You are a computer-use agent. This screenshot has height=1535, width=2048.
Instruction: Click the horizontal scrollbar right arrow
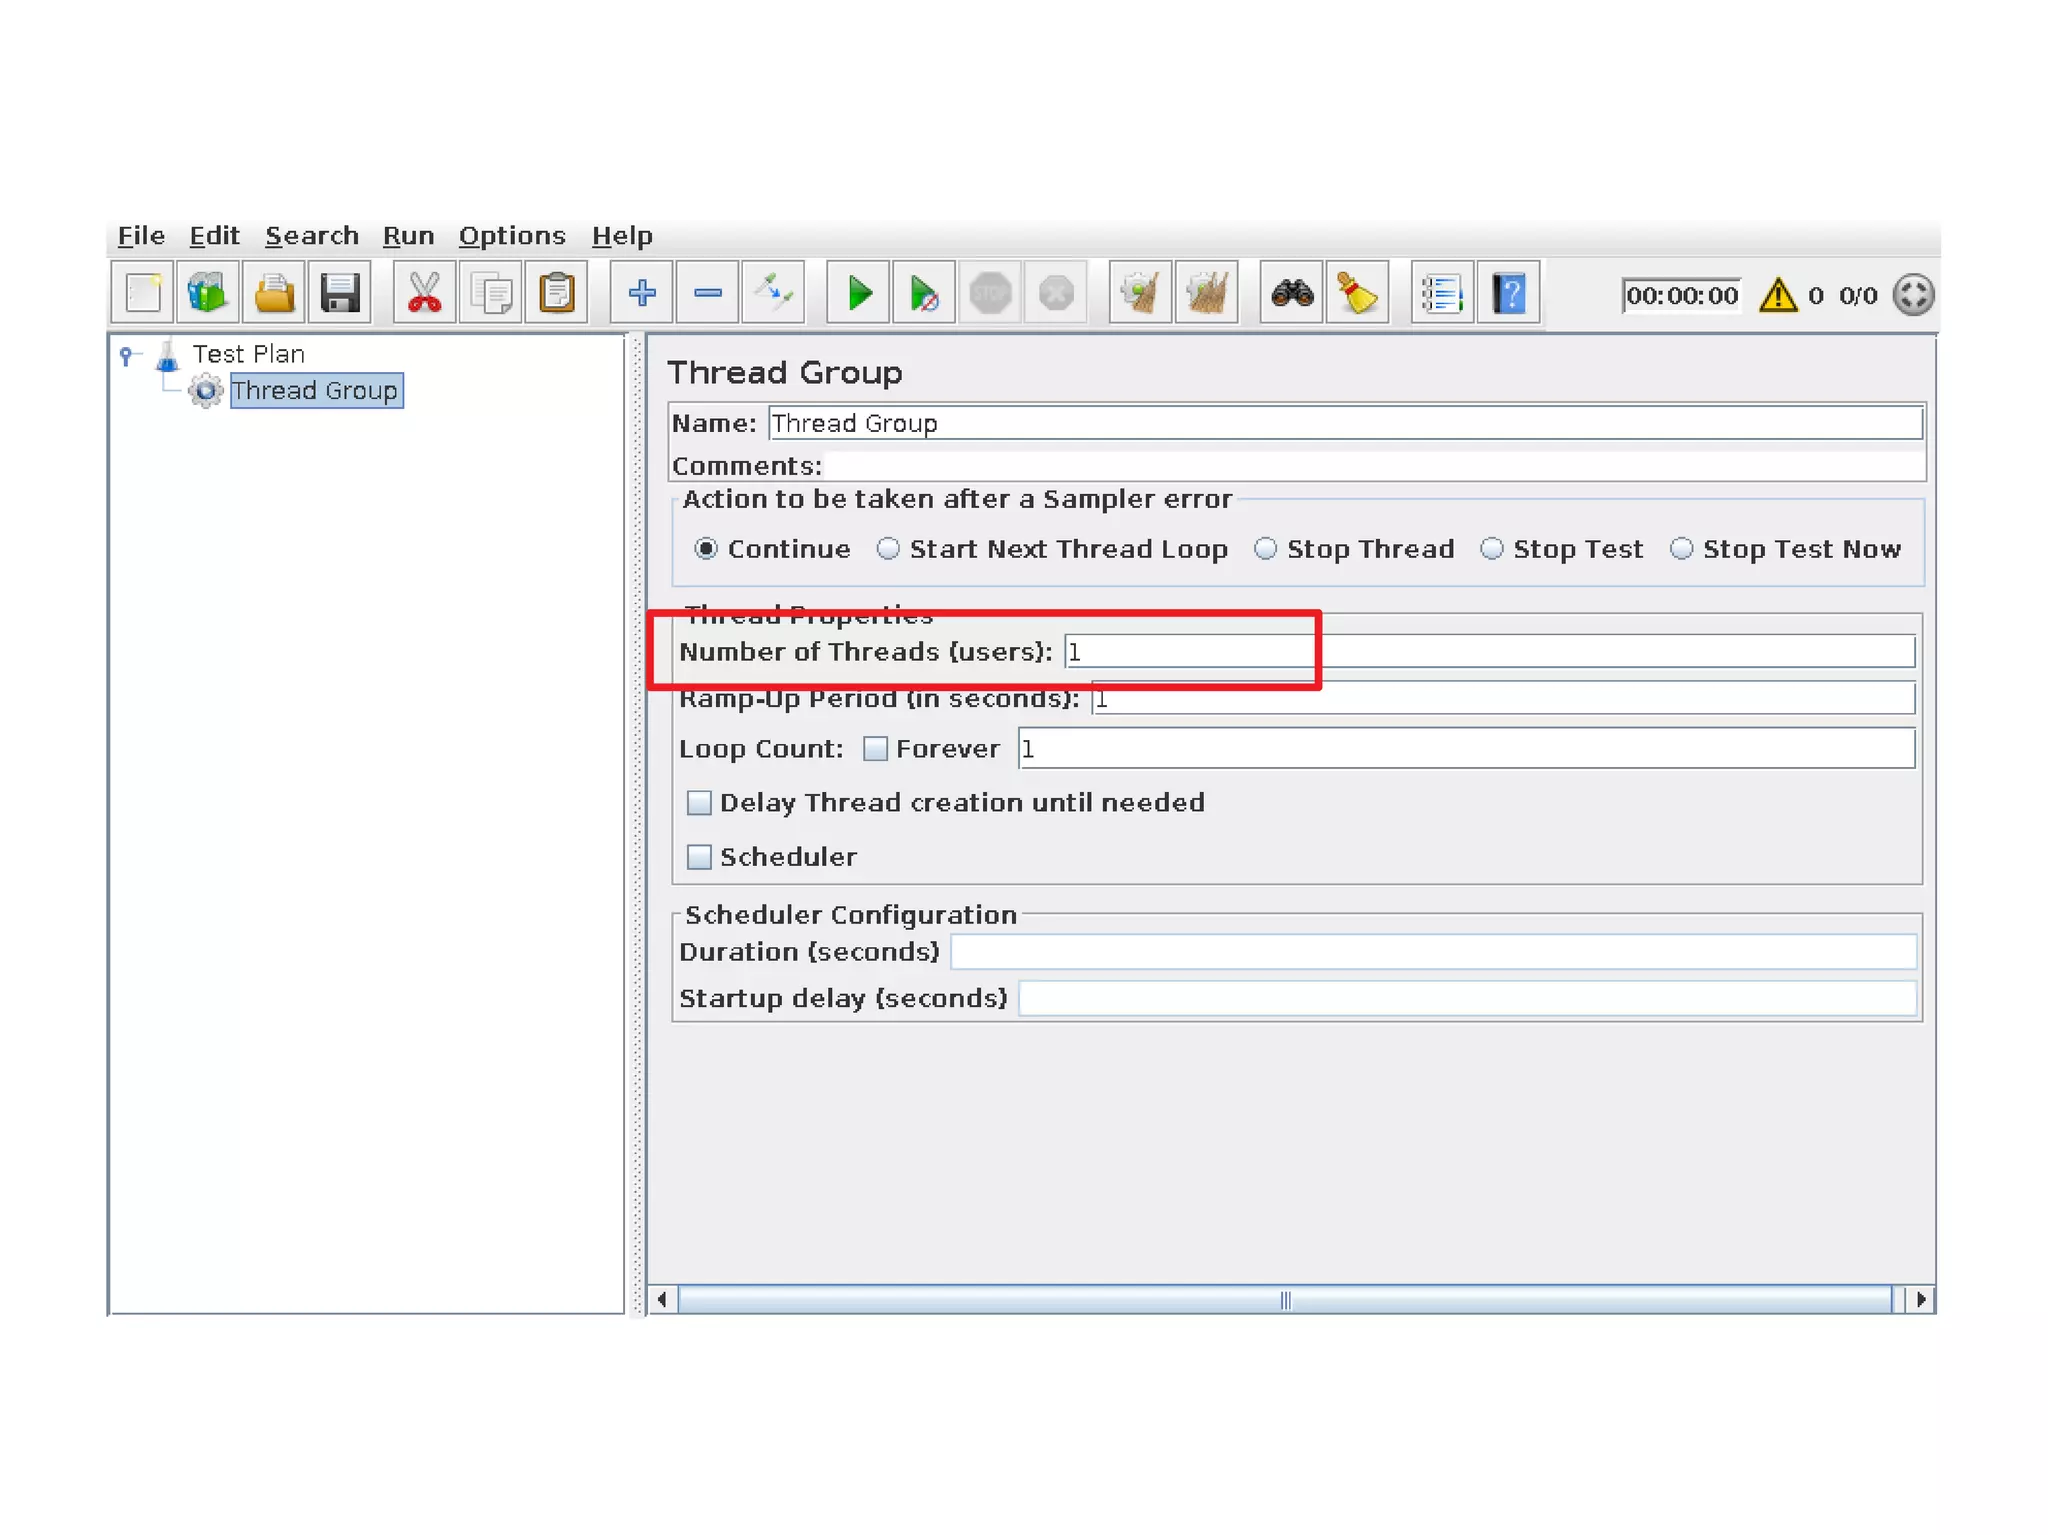click(x=1920, y=1299)
